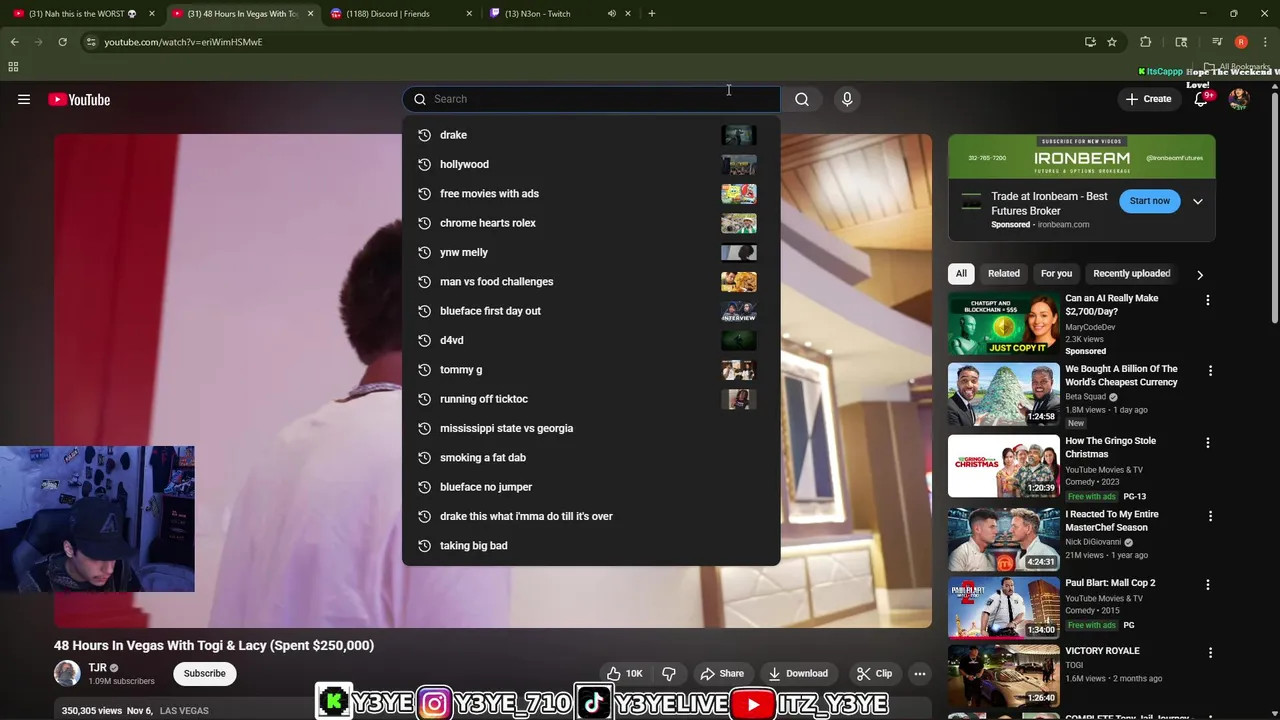The height and width of the screenshot is (720, 1280).
Task: Choose 'taking big bad' suggestion
Action: (590, 545)
